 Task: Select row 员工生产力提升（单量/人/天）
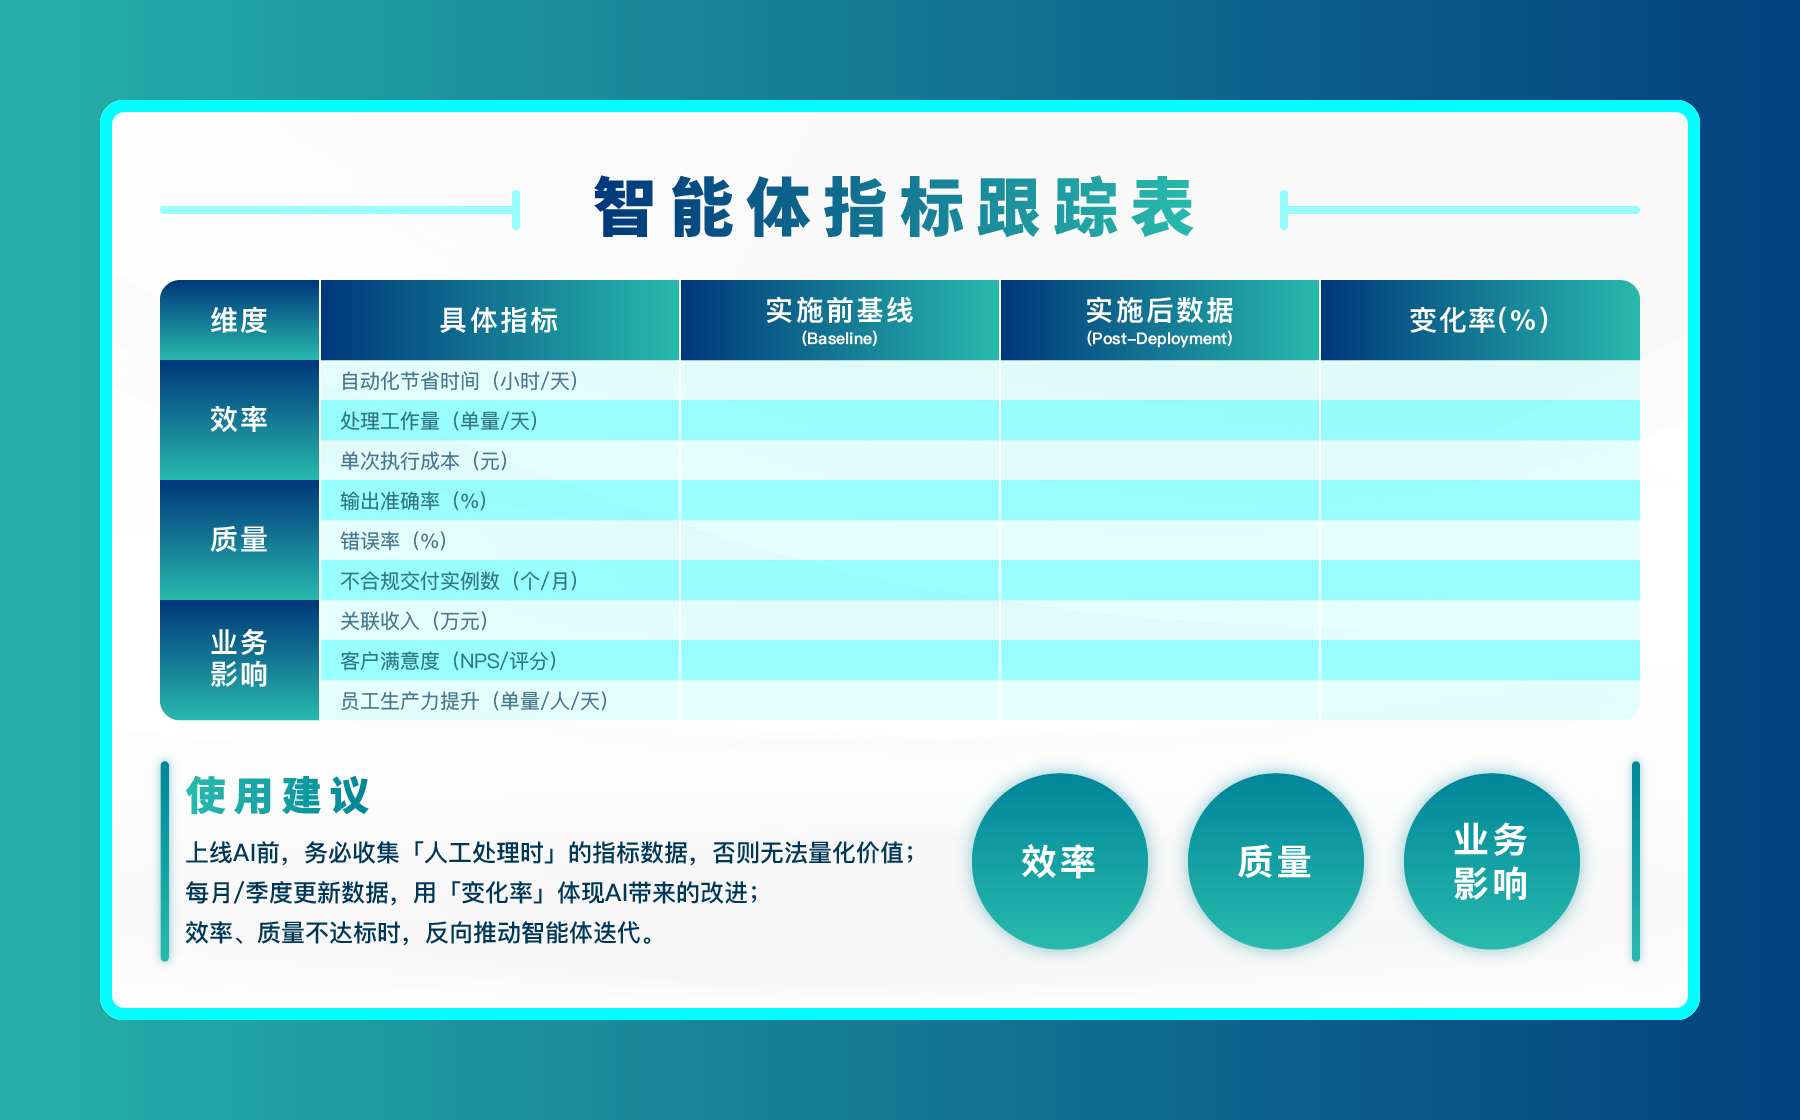(980, 700)
